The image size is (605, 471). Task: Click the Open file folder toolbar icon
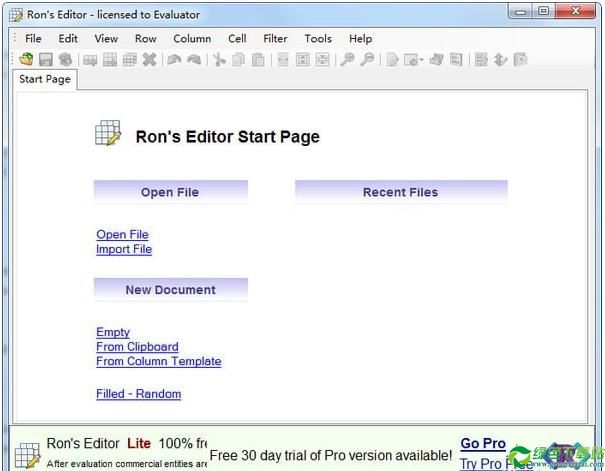click(26, 60)
